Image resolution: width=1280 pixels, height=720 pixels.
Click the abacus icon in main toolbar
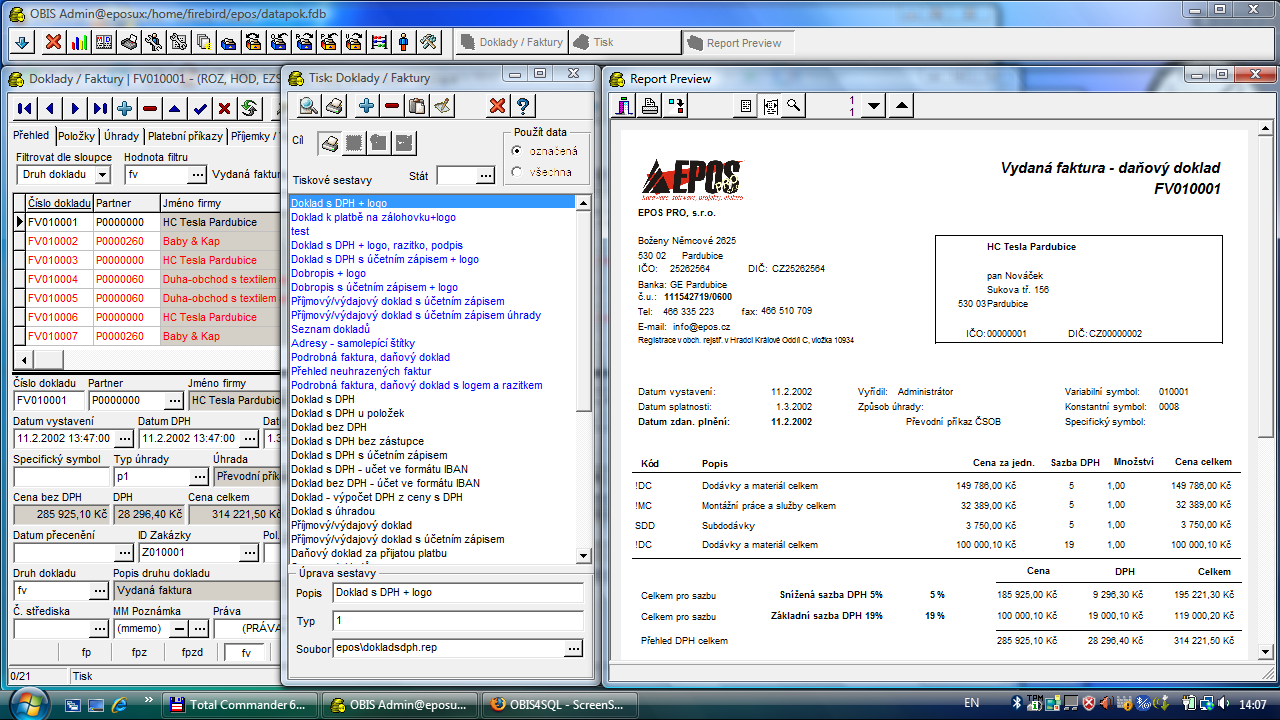click(379, 42)
